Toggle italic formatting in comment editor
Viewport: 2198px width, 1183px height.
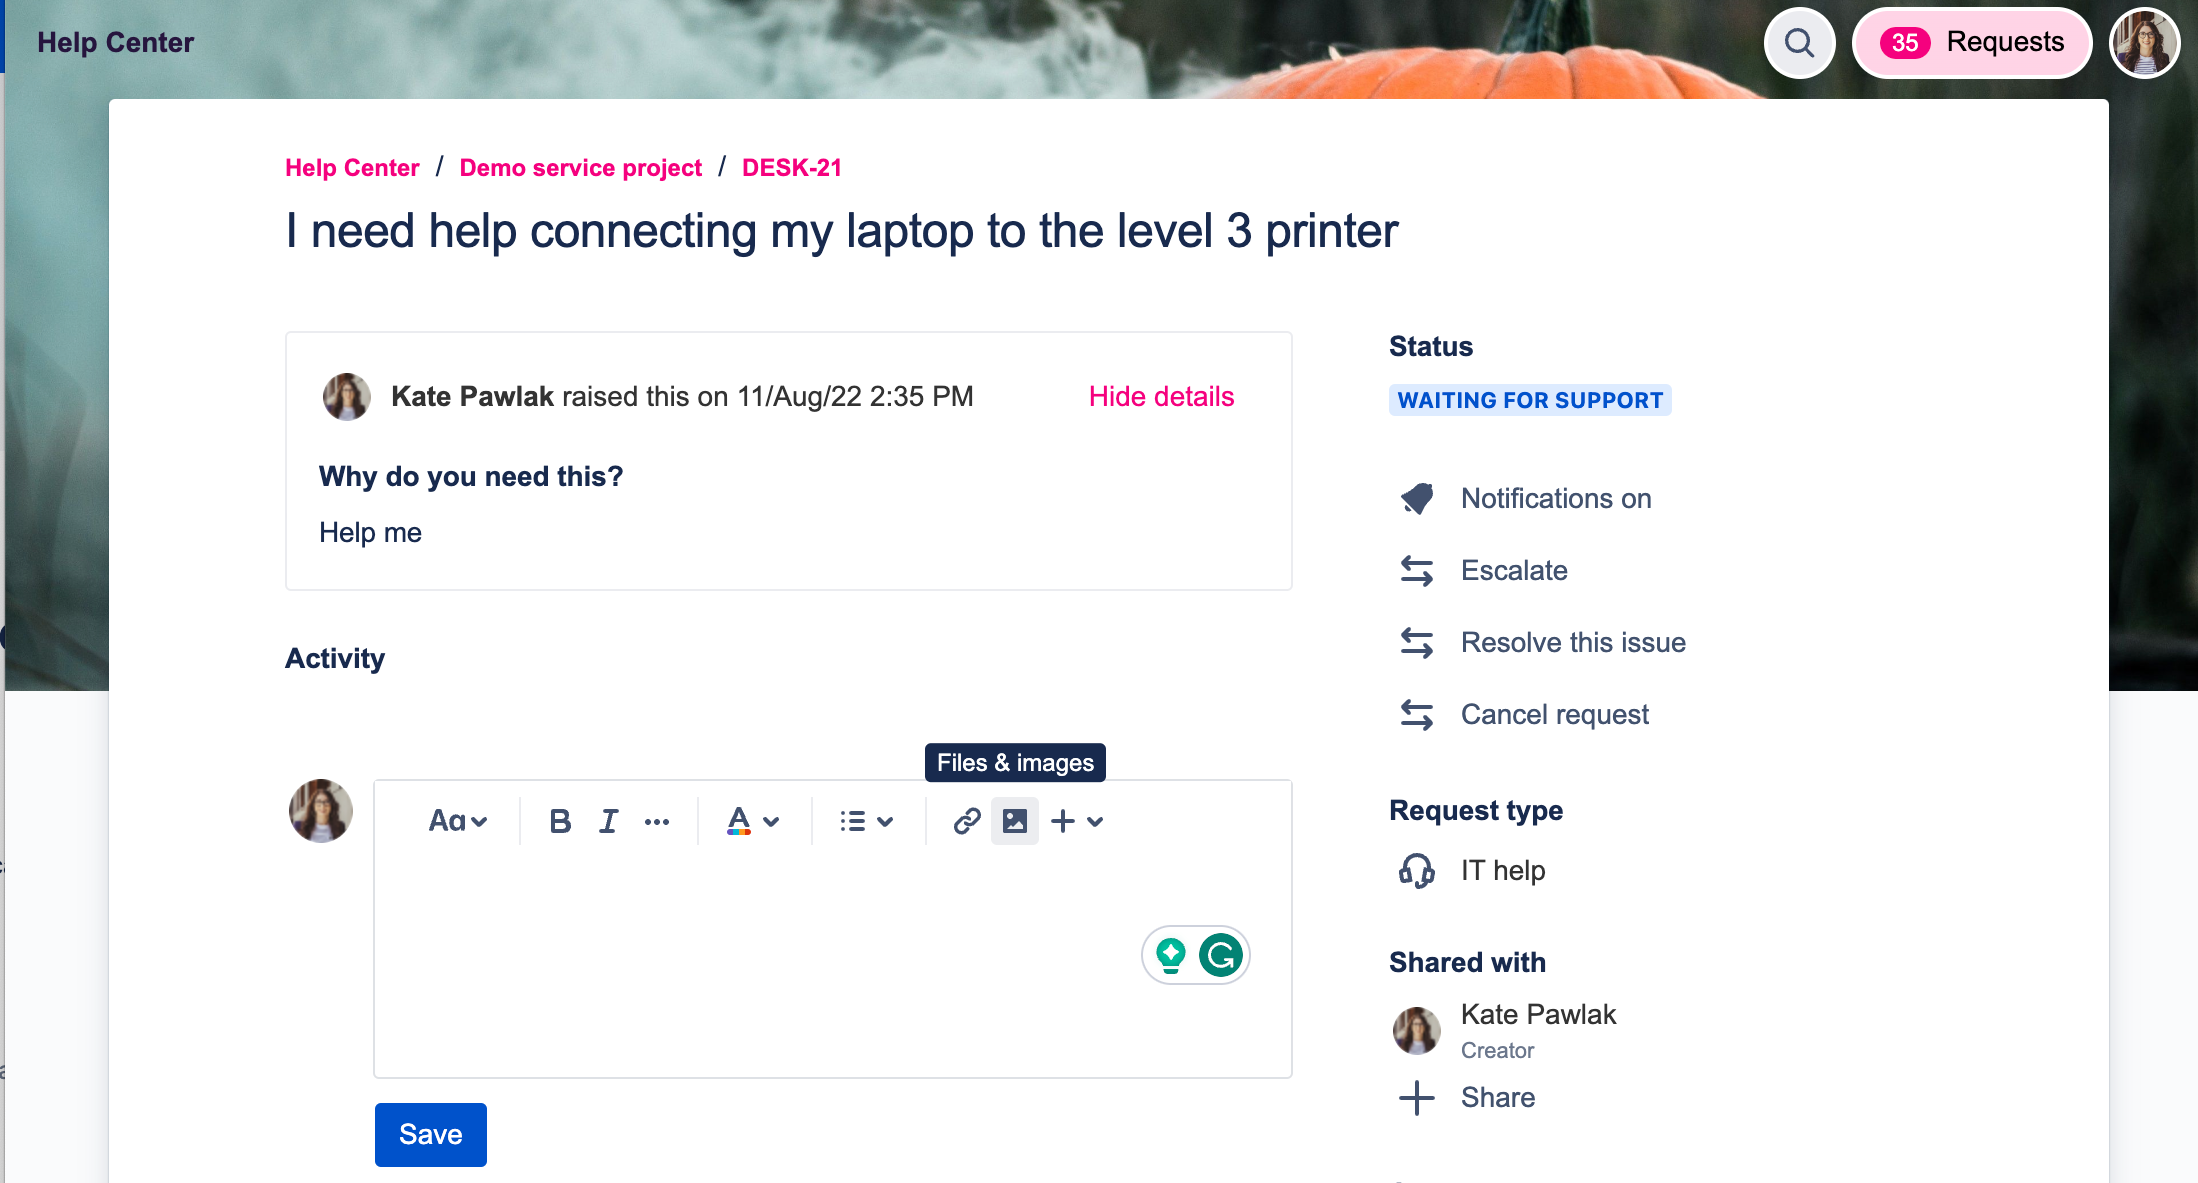(608, 821)
